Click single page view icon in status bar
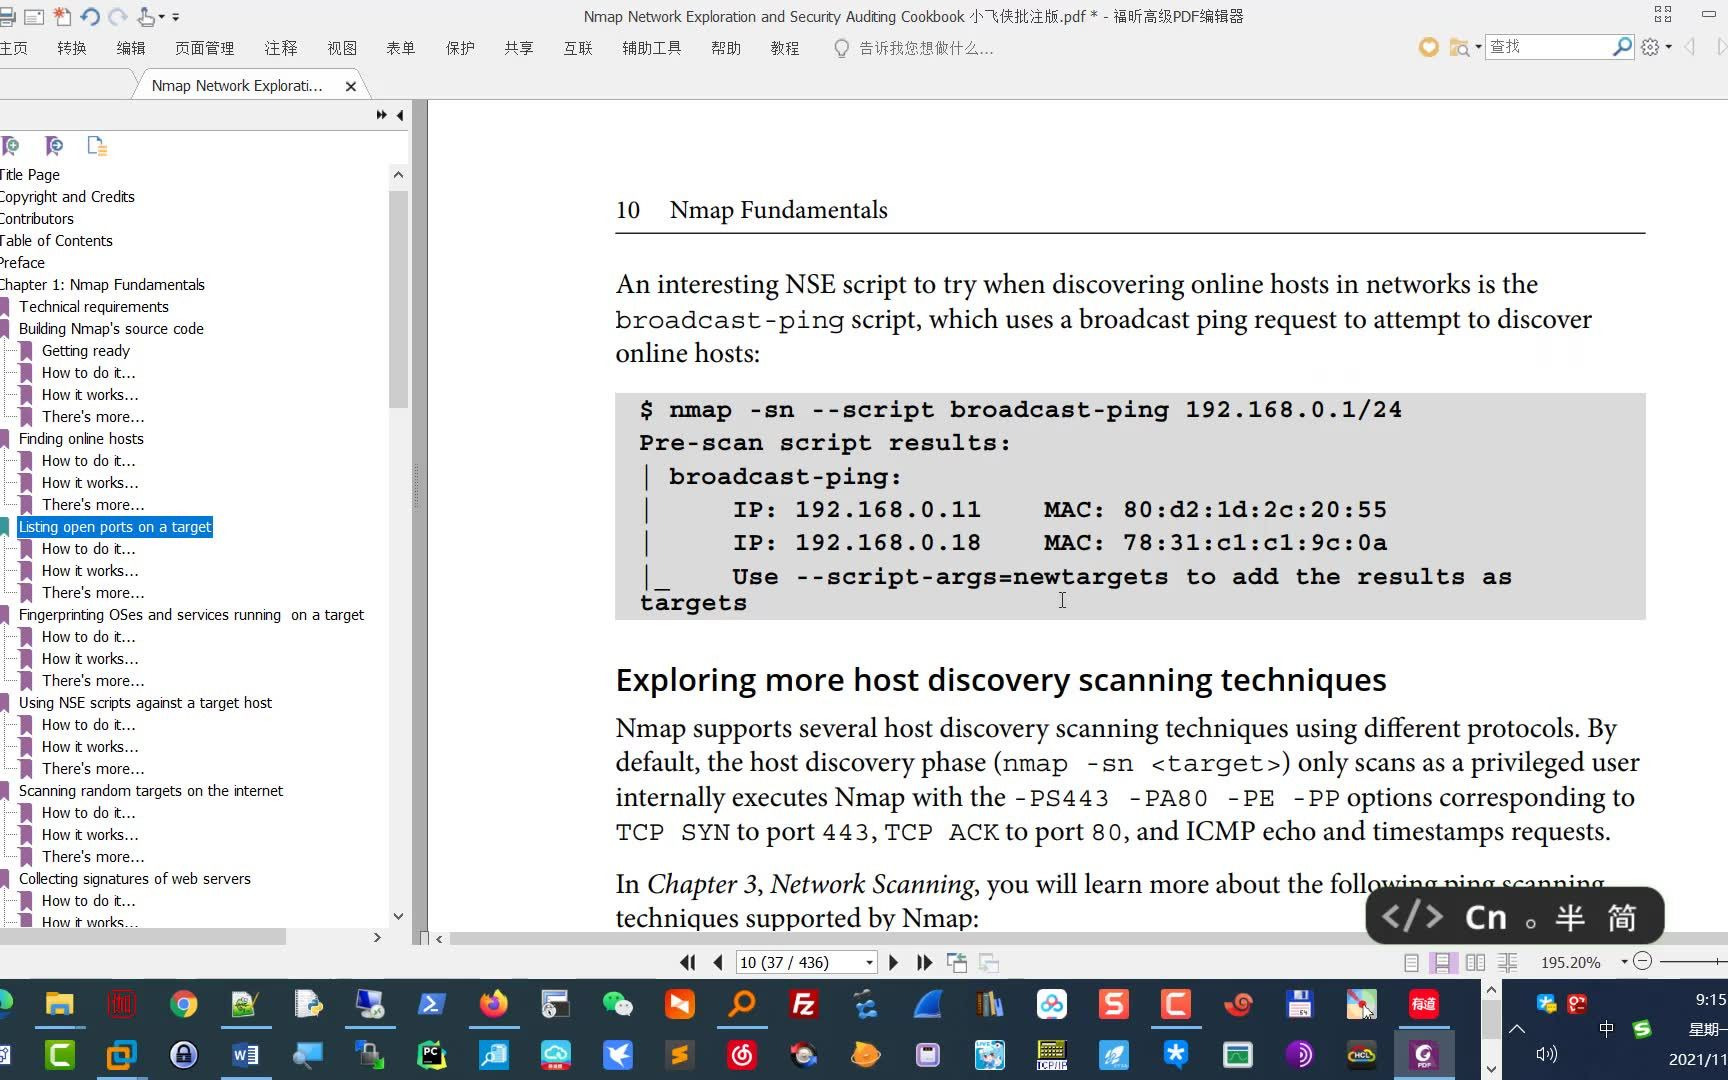Viewport: 1728px width, 1080px height. (x=1410, y=962)
